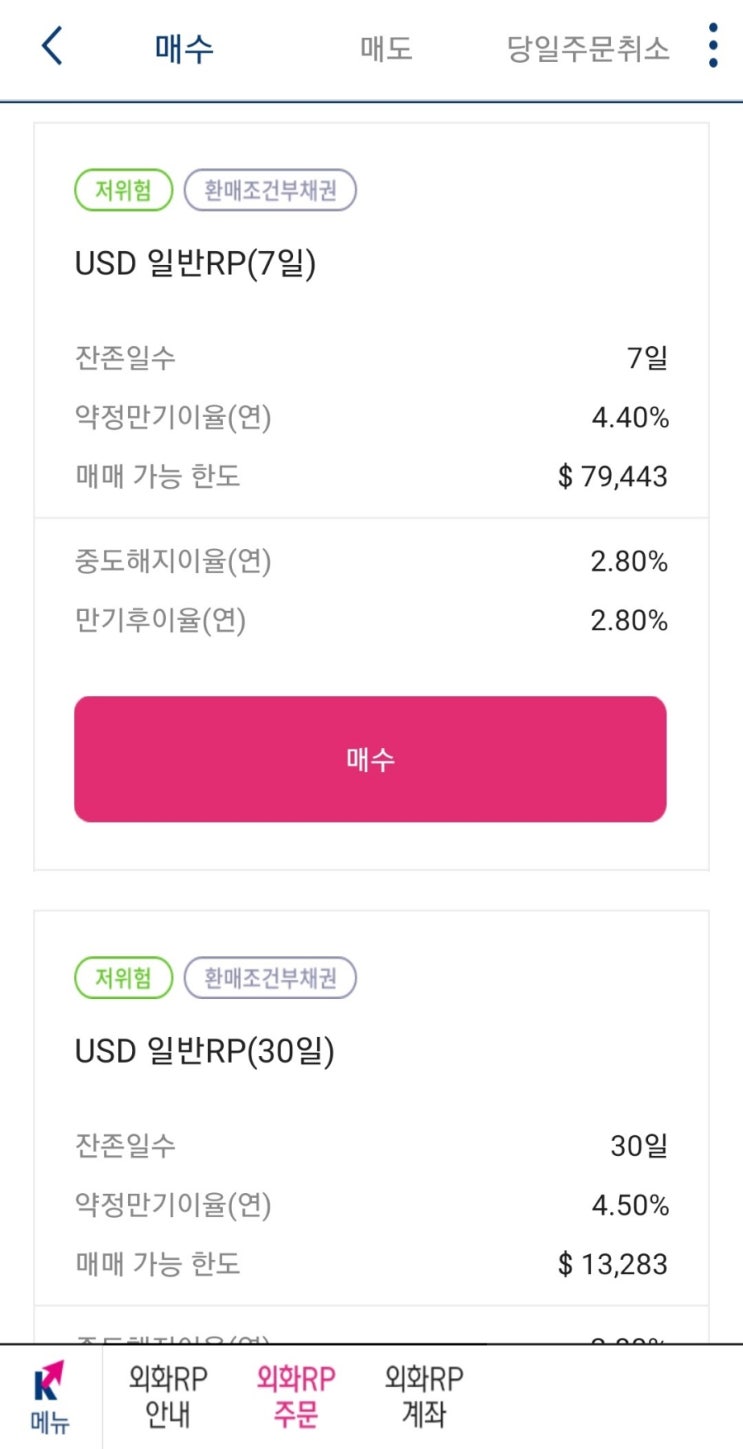Tap the $ 13,283 매매 가능 한도 value
Image resolution: width=743 pixels, height=1449 pixels.
(612, 1263)
